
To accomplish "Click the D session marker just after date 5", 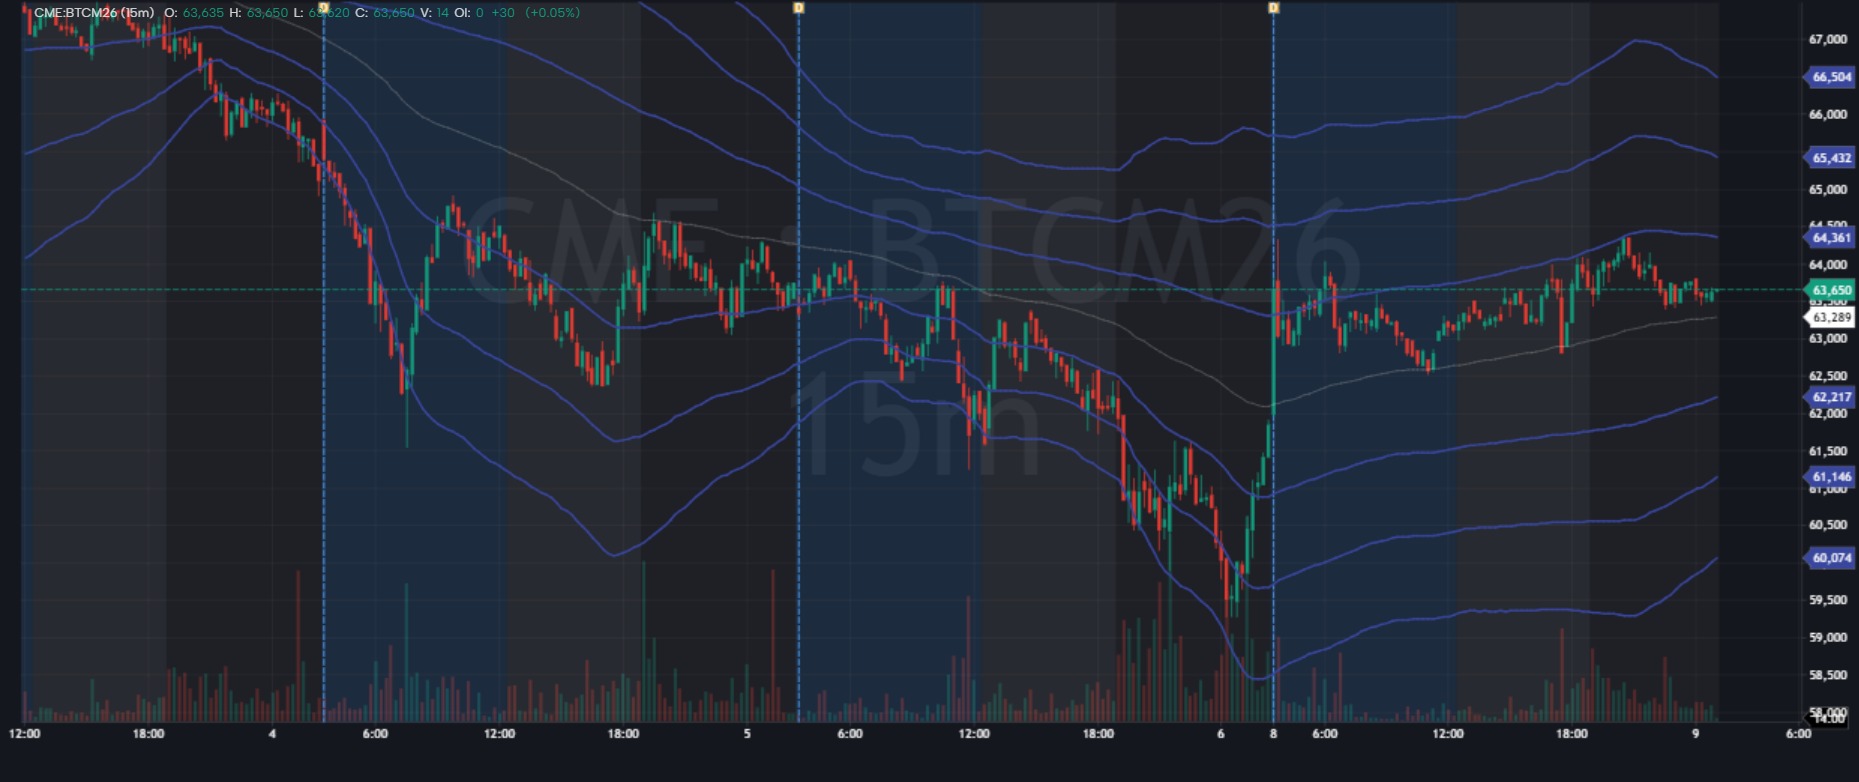I will 798,8.
